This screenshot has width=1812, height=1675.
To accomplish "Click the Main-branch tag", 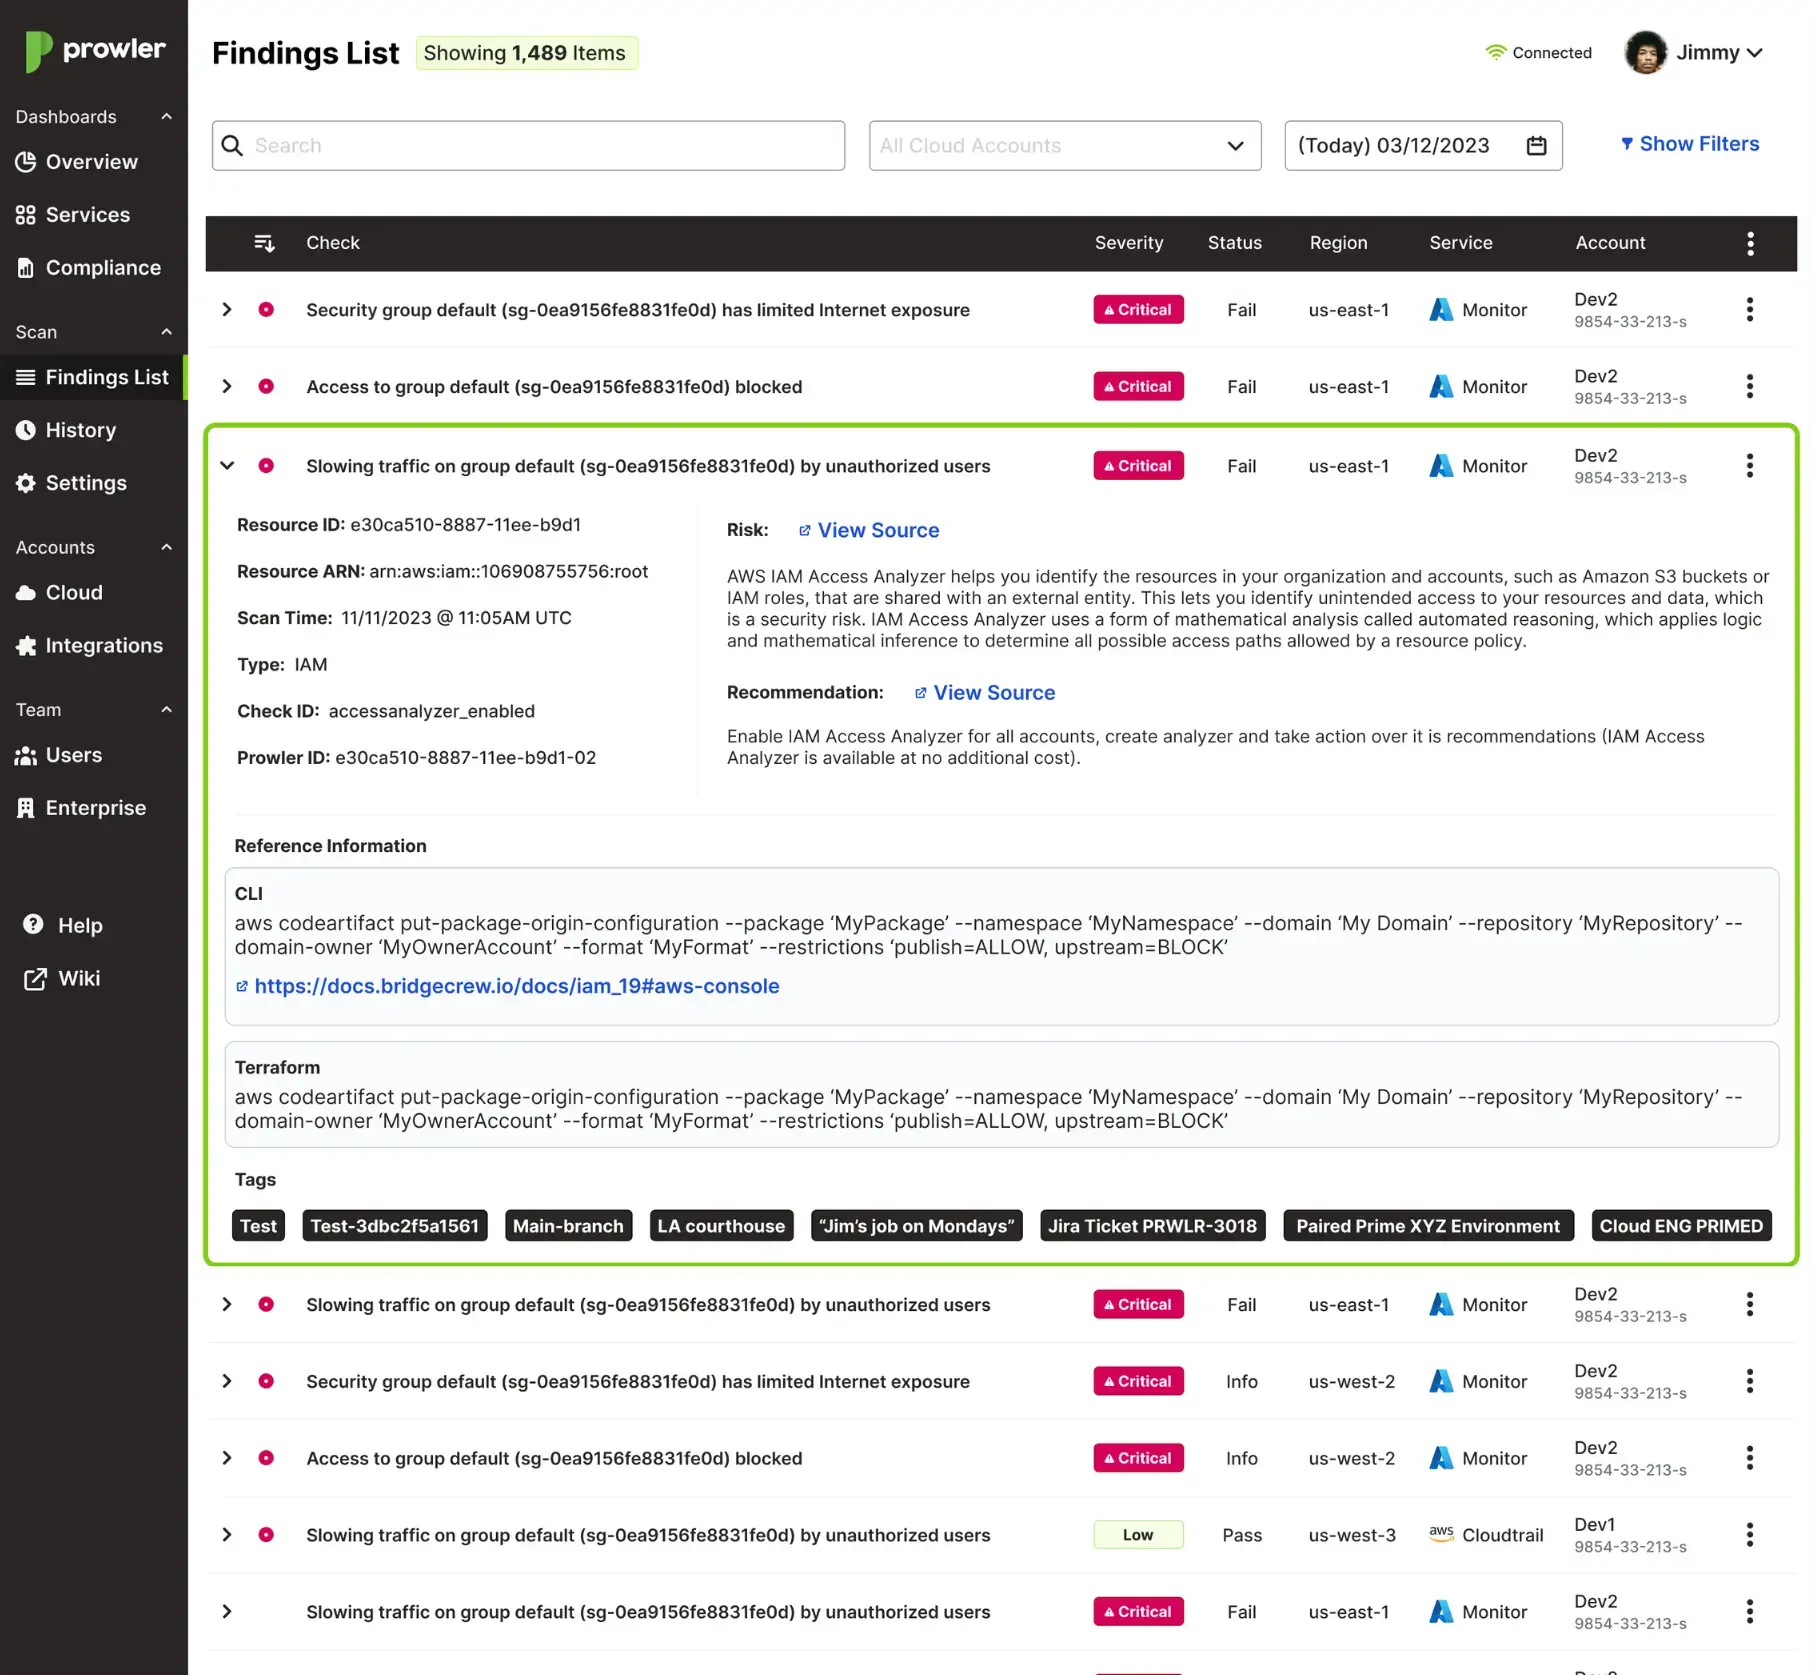I will click(x=568, y=1226).
